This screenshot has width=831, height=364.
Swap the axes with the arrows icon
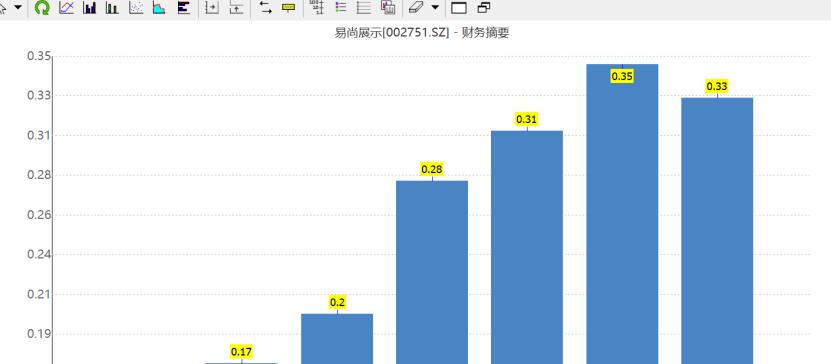266,7
